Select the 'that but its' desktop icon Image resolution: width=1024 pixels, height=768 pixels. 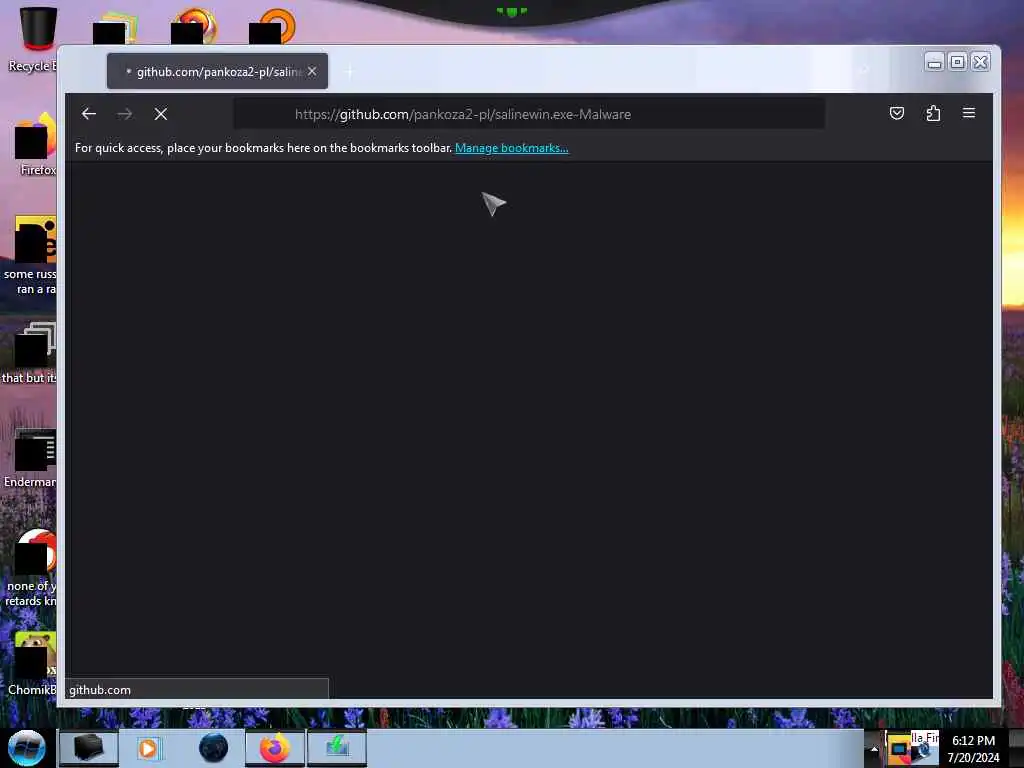(x=30, y=353)
